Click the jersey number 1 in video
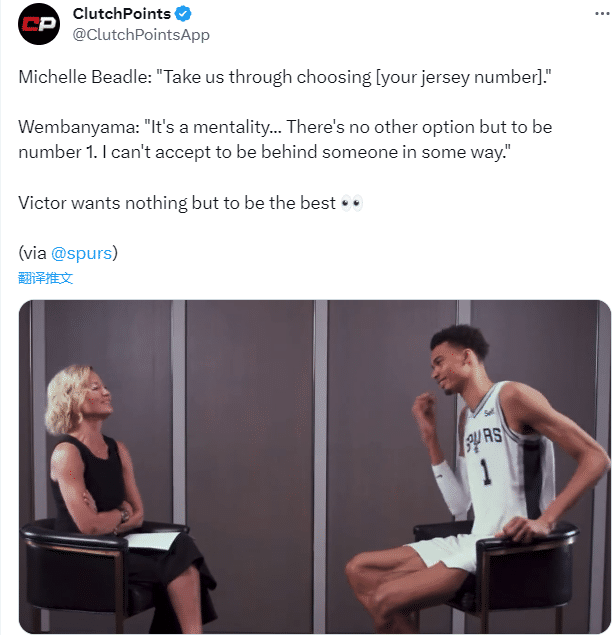This screenshot has width=614, height=635. tap(485, 471)
